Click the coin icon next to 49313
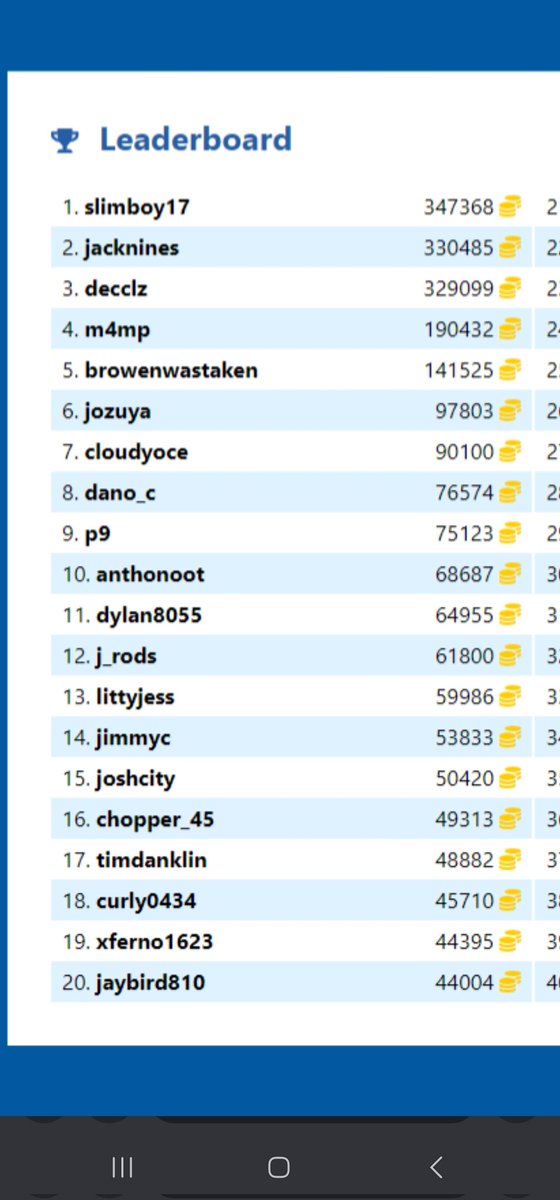Viewport: 560px width, 1200px height. click(510, 819)
